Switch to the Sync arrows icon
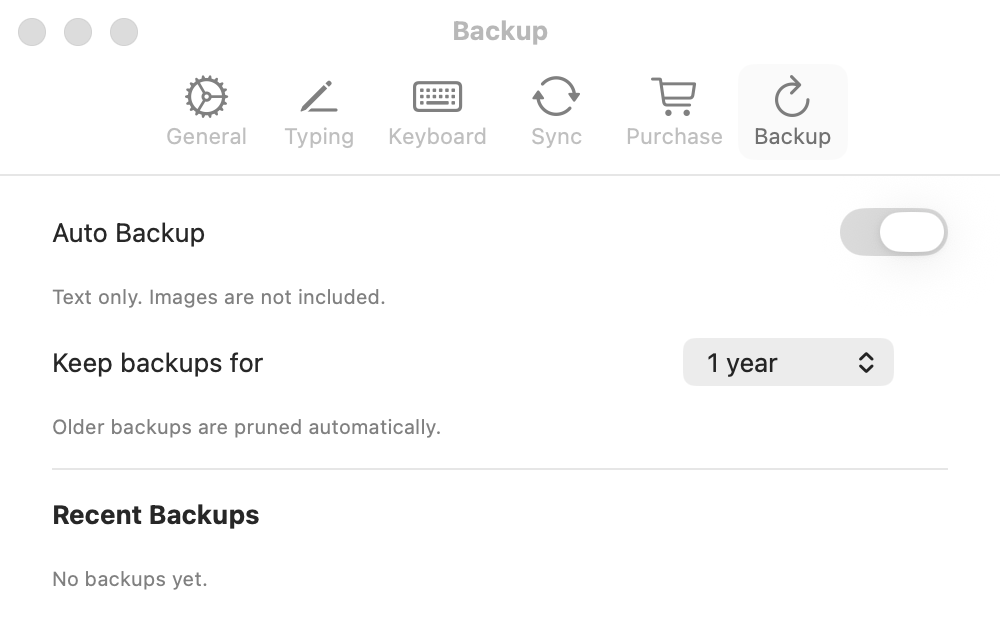1000x632 pixels. 556,96
